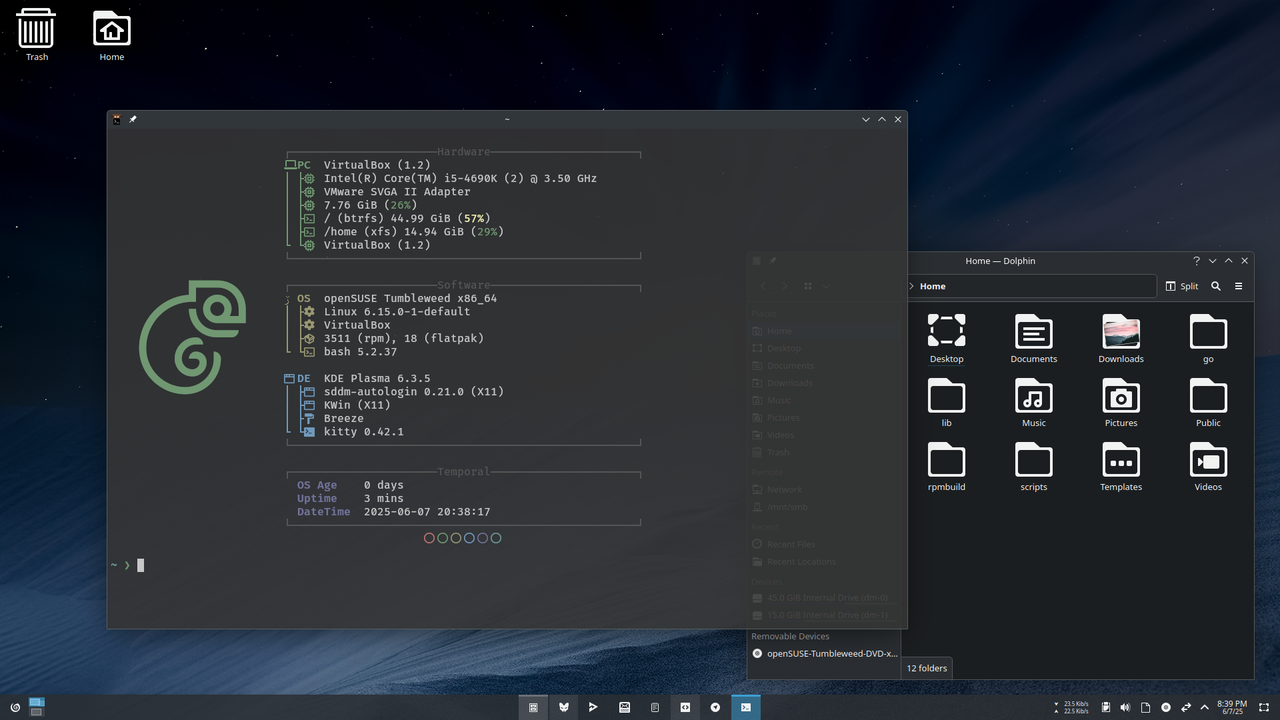Open the volume speaker icon in system tray
Viewport: 1280px width, 720px height.
point(1126,707)
